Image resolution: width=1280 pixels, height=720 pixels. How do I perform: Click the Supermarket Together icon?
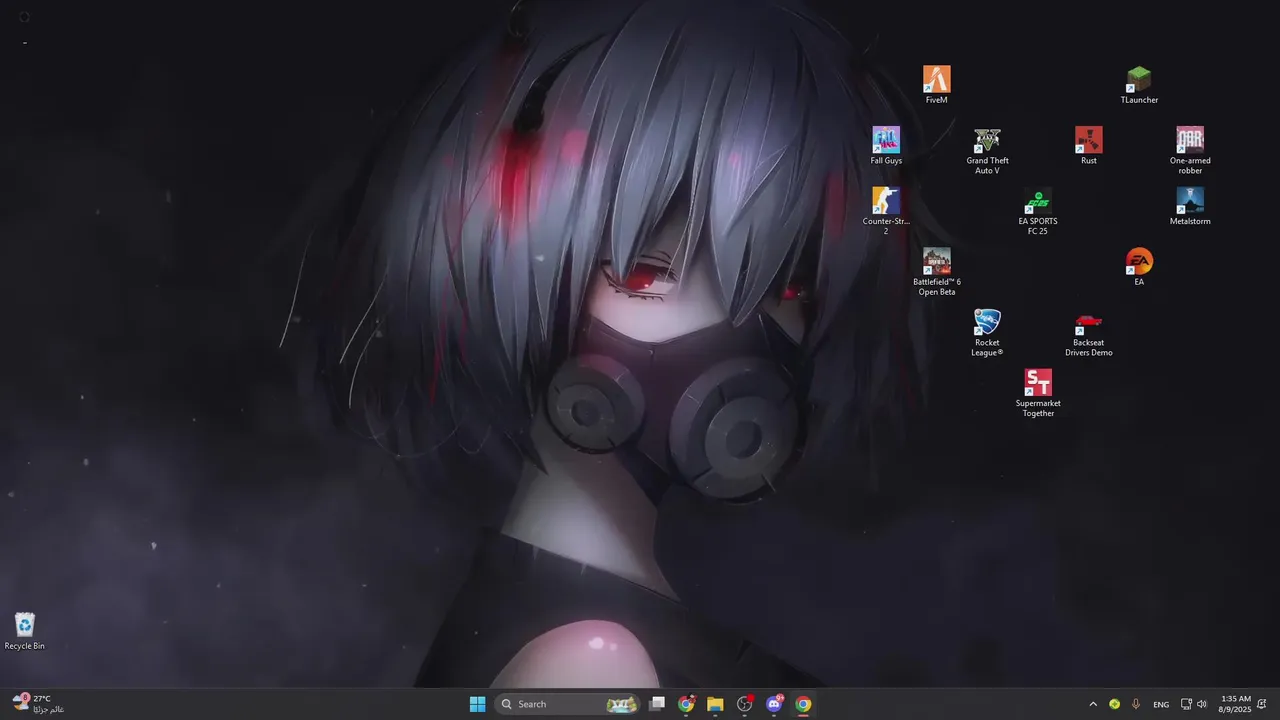tap(1038, 393)
